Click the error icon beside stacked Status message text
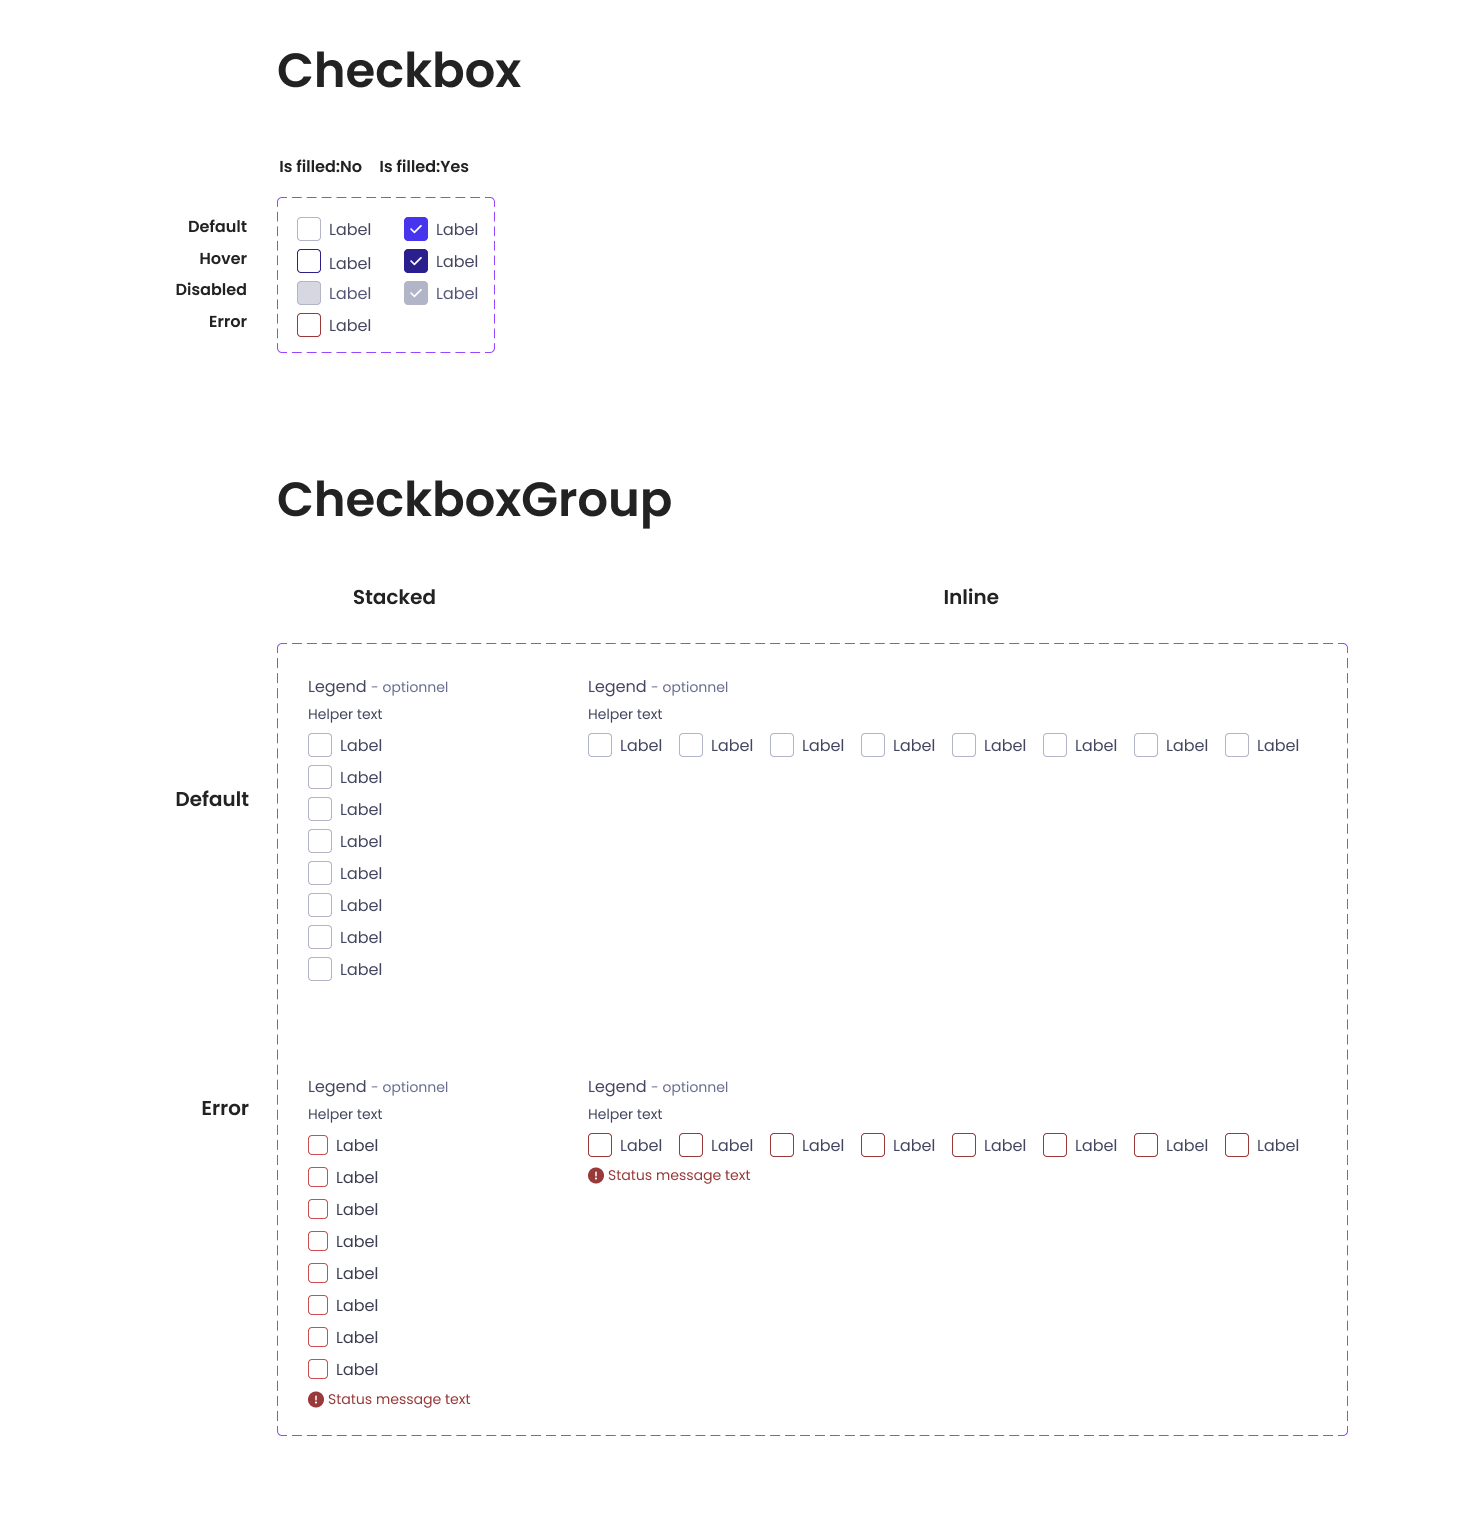Screen dimensions: 1477x1522 pos(316,1399)
